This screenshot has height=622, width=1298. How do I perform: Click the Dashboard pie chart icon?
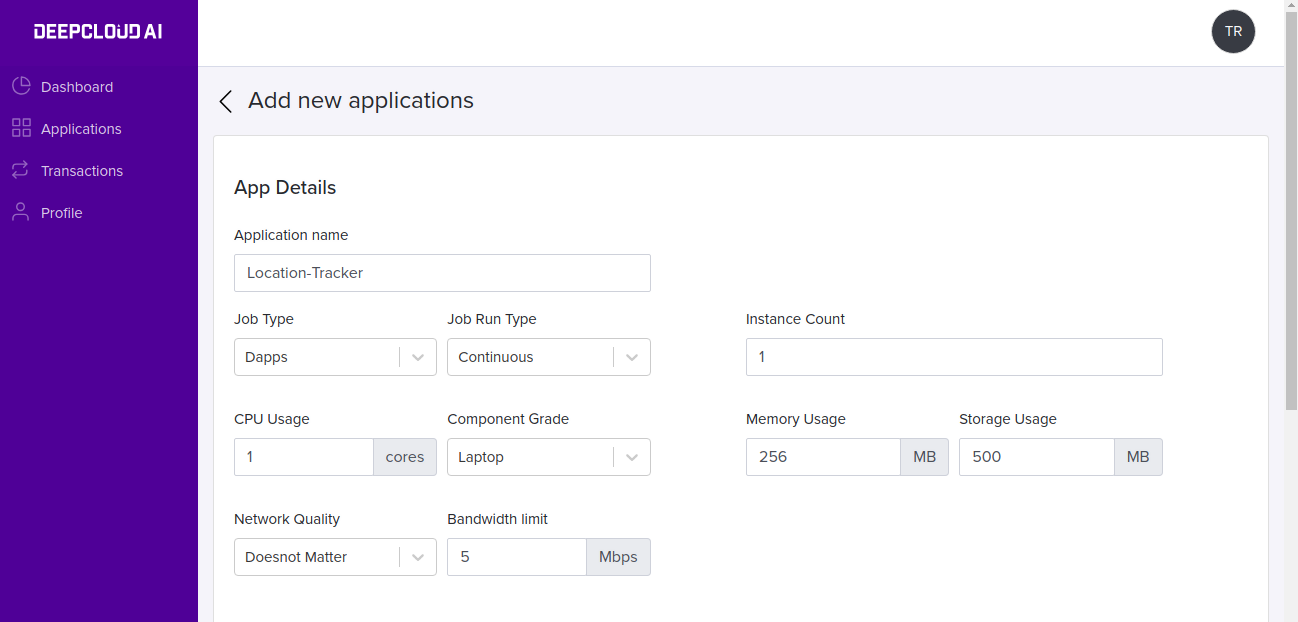point(21,86)
